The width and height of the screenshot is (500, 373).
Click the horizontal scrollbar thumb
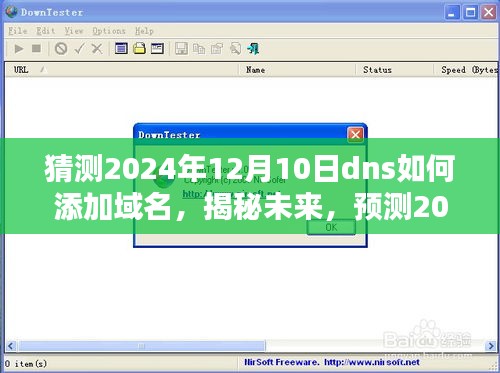[142, 346]
